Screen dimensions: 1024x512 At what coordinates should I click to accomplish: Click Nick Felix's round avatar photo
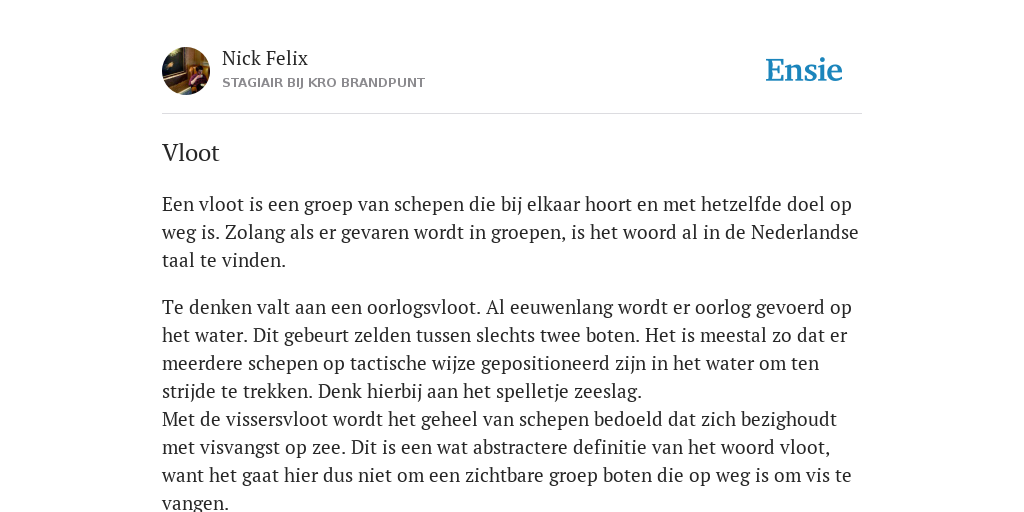186,71
